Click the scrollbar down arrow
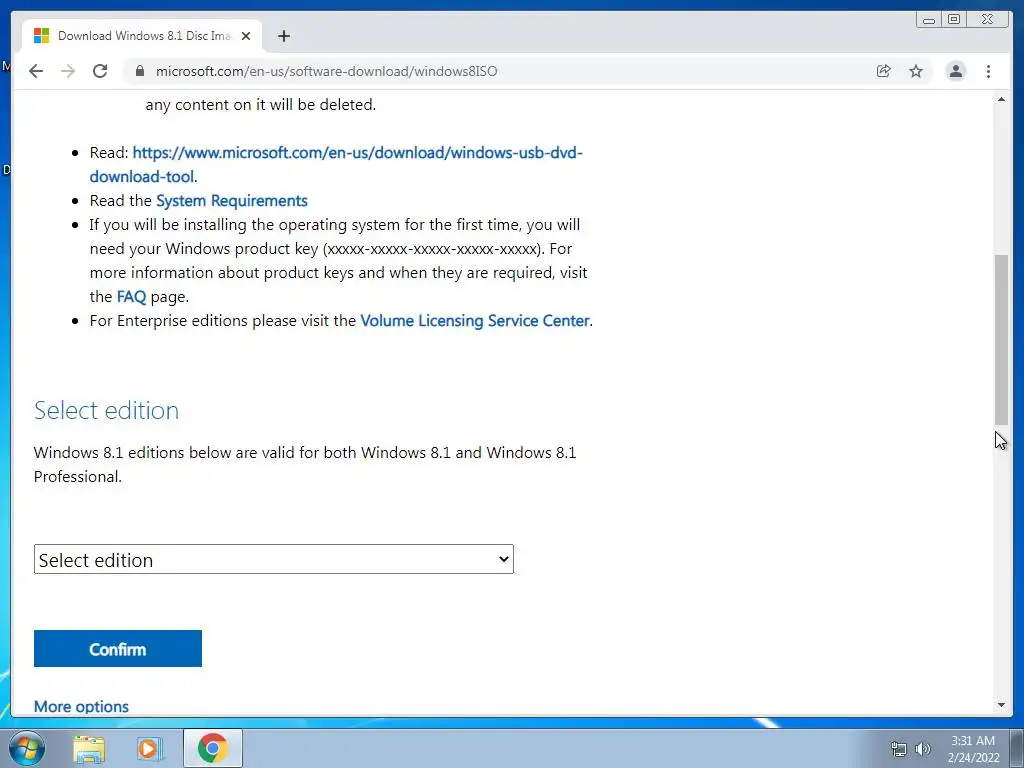This screenshot has width=1024, height=768. [1001, 705]
